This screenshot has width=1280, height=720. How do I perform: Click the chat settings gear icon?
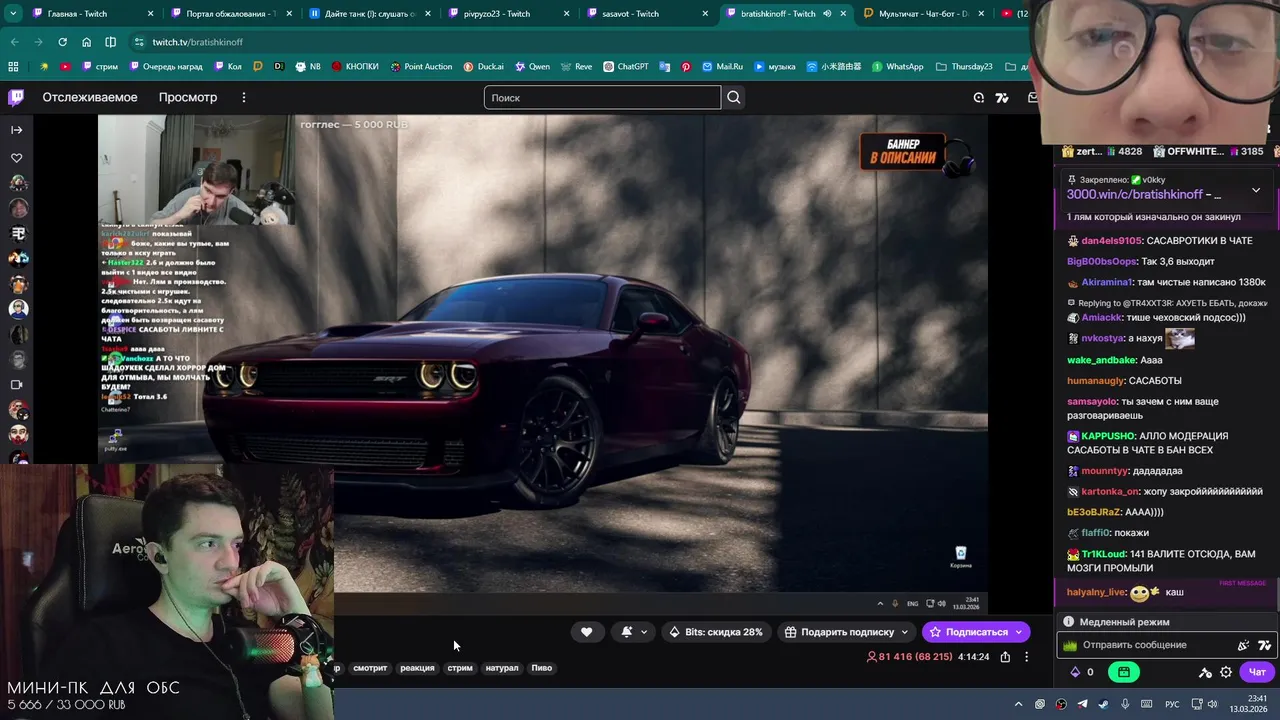[1226, 672]
